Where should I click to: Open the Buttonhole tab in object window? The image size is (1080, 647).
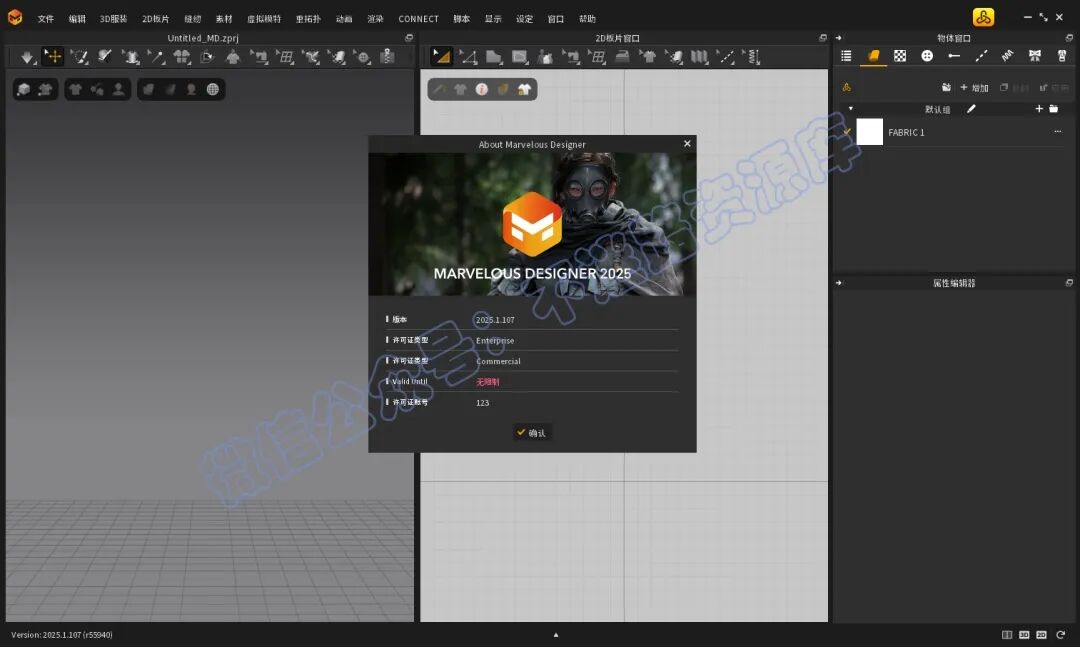coord(954,56)
